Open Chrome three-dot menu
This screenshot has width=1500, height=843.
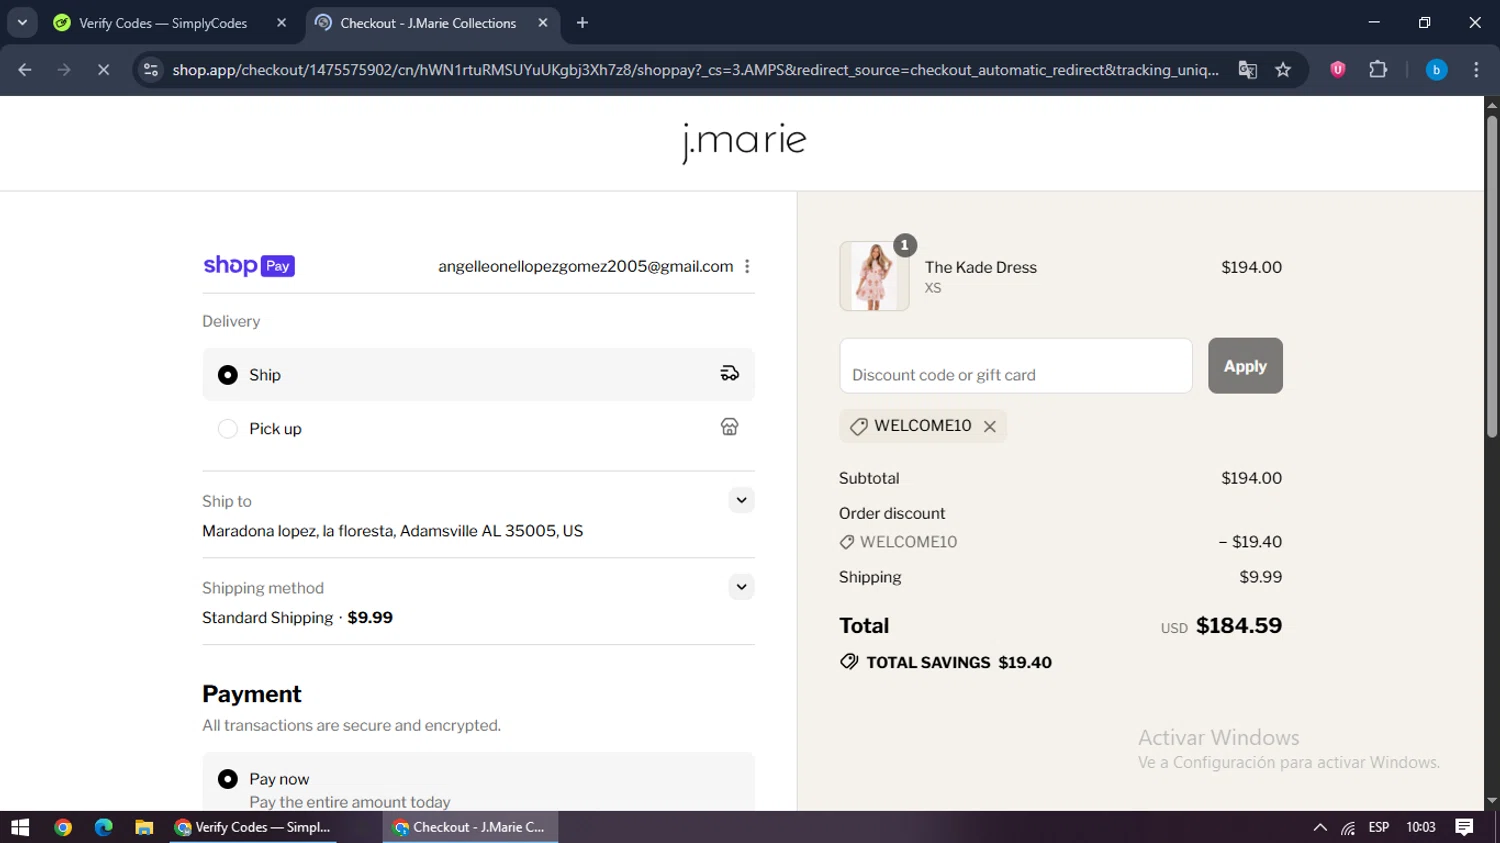coord(1476,70)
